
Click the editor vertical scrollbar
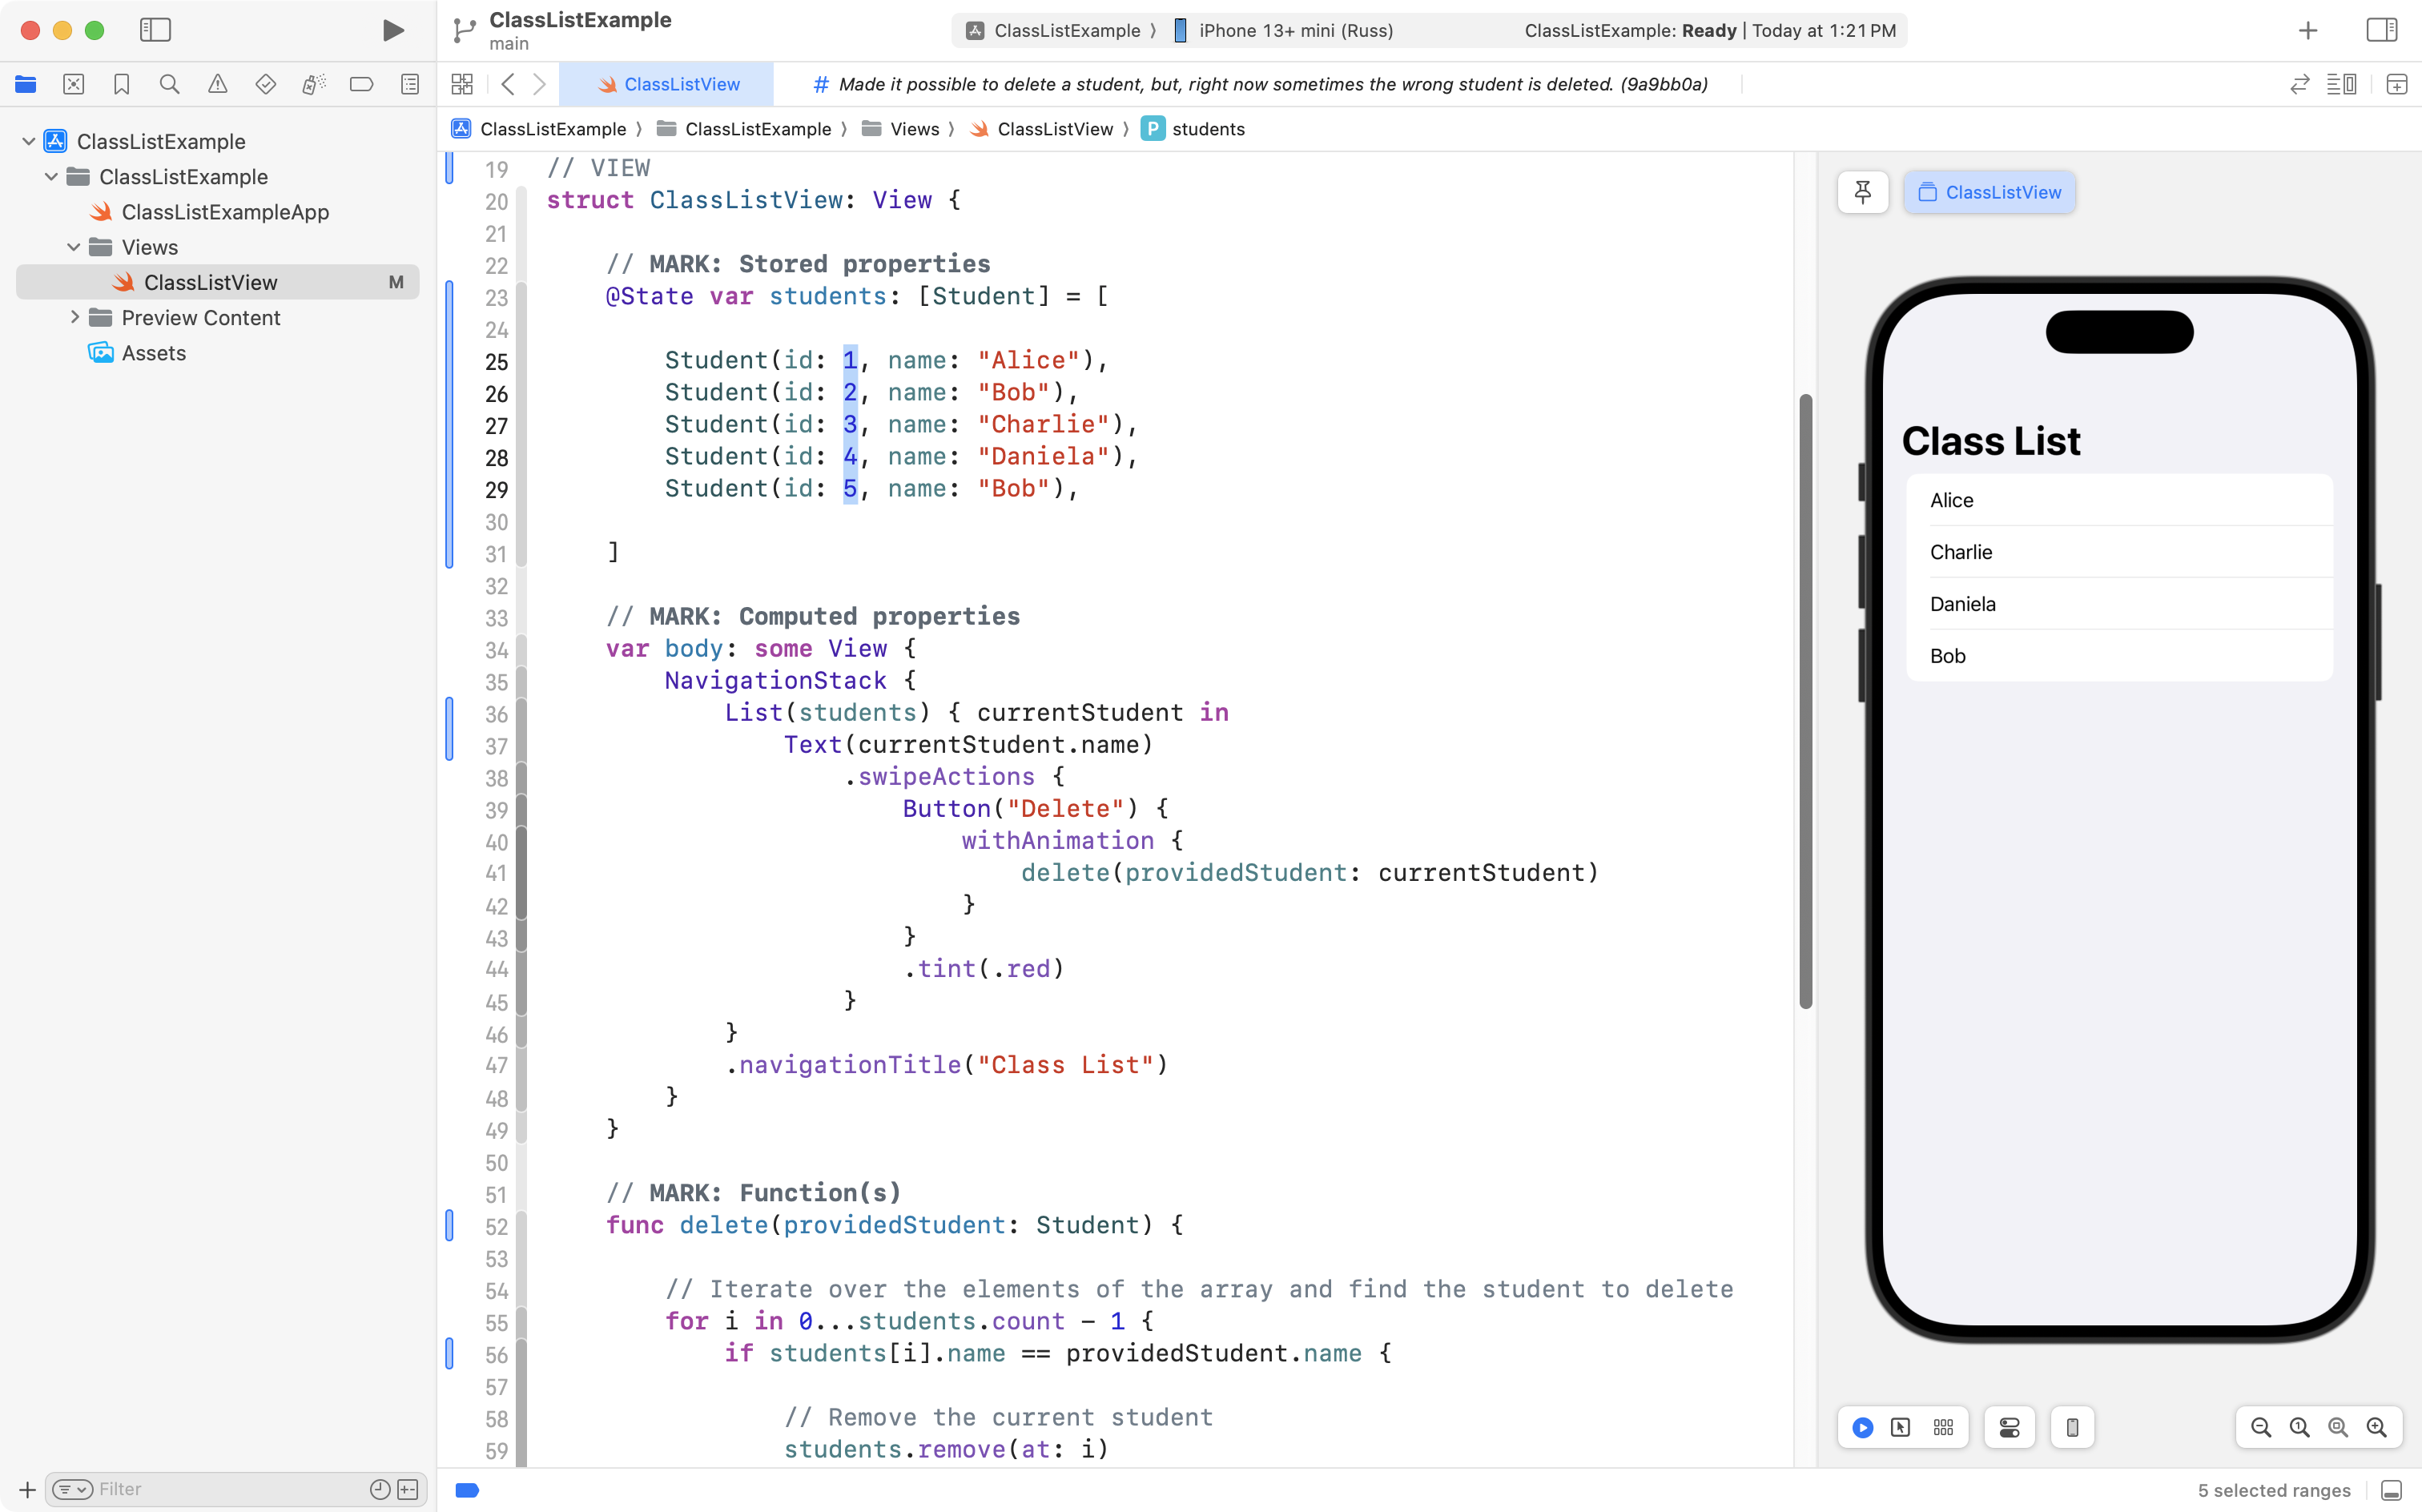(1805, 700)
